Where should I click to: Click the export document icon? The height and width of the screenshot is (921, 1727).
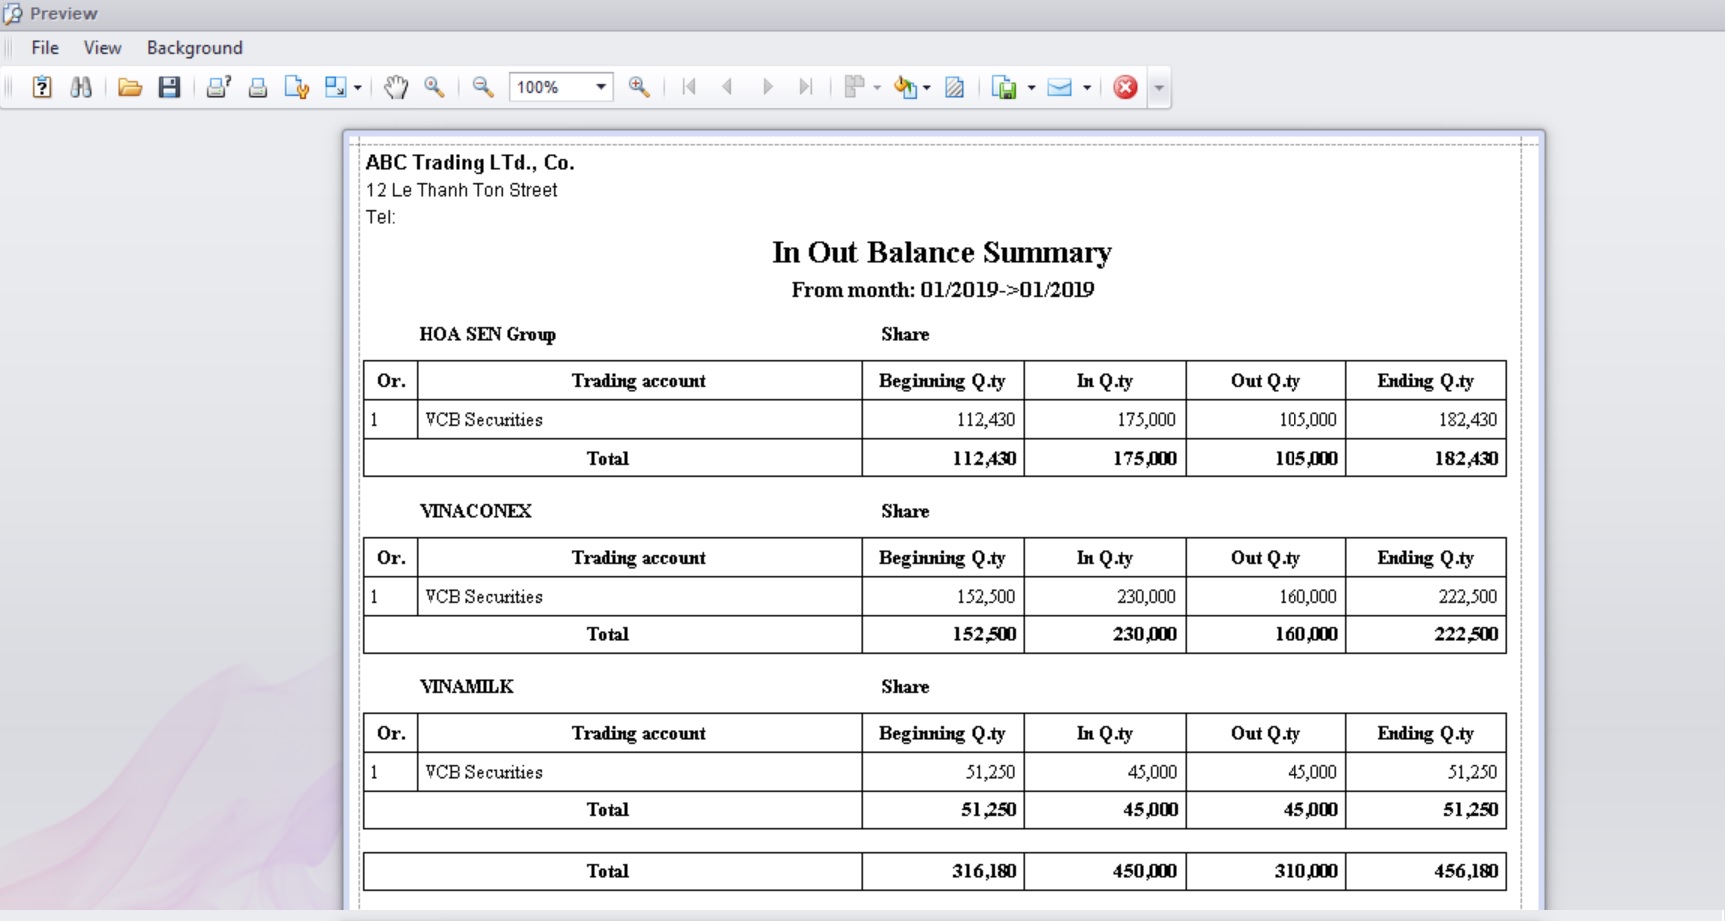point(1004,87)
